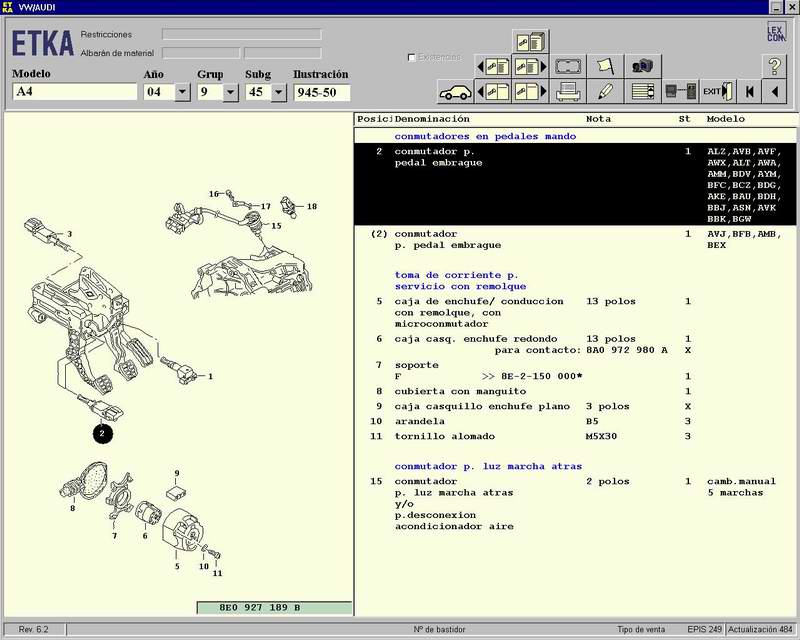Click callout number 18 in the illustration
This screenshot has width=800, height=640.
[312, 206]
